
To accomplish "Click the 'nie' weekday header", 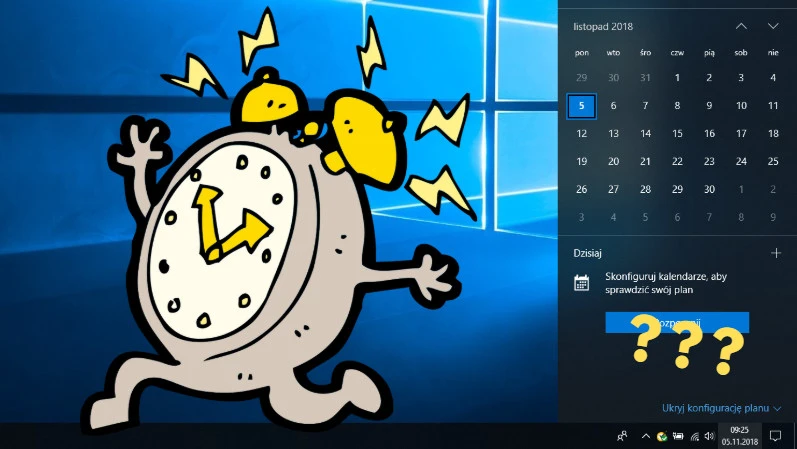I will pyautogui.click(x=773, y=53).
